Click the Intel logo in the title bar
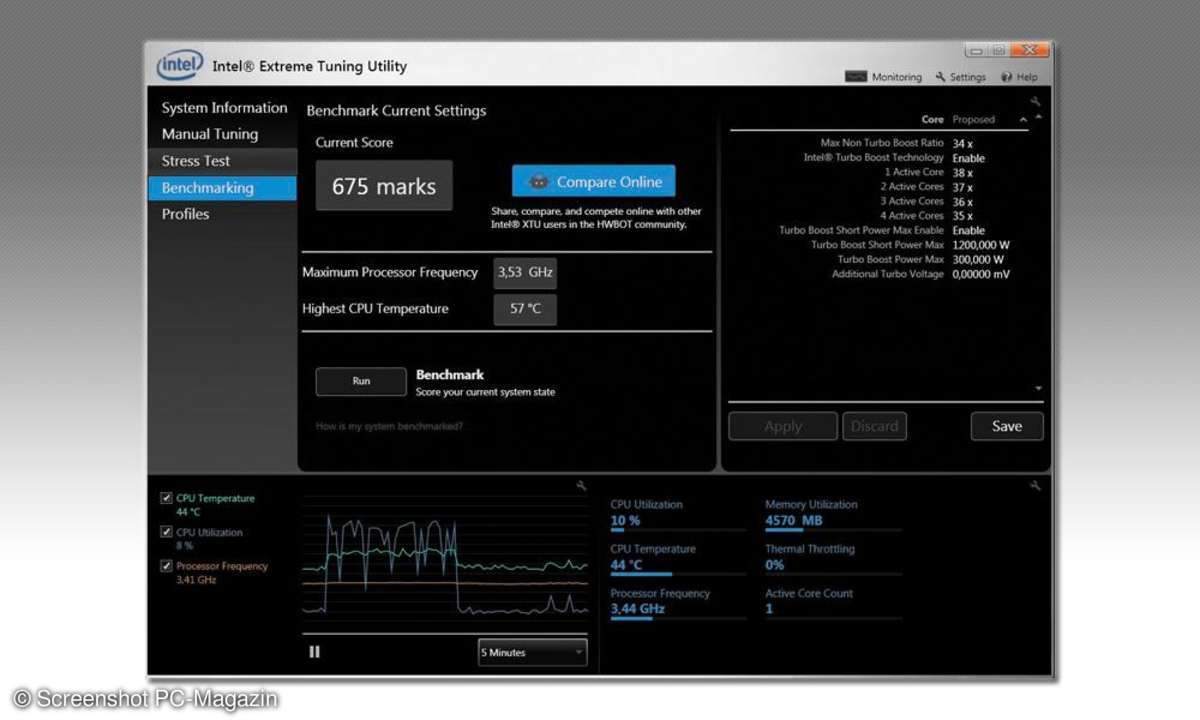Viewport: 1200px width, 720px height. pos(180,66)
